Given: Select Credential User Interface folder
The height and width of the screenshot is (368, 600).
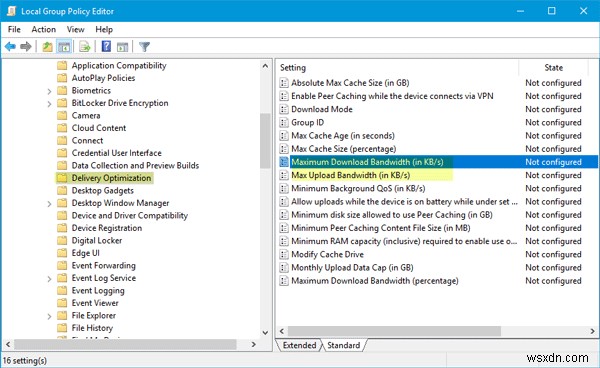Looking at the screenshot, I should click(x=117, y=153).
